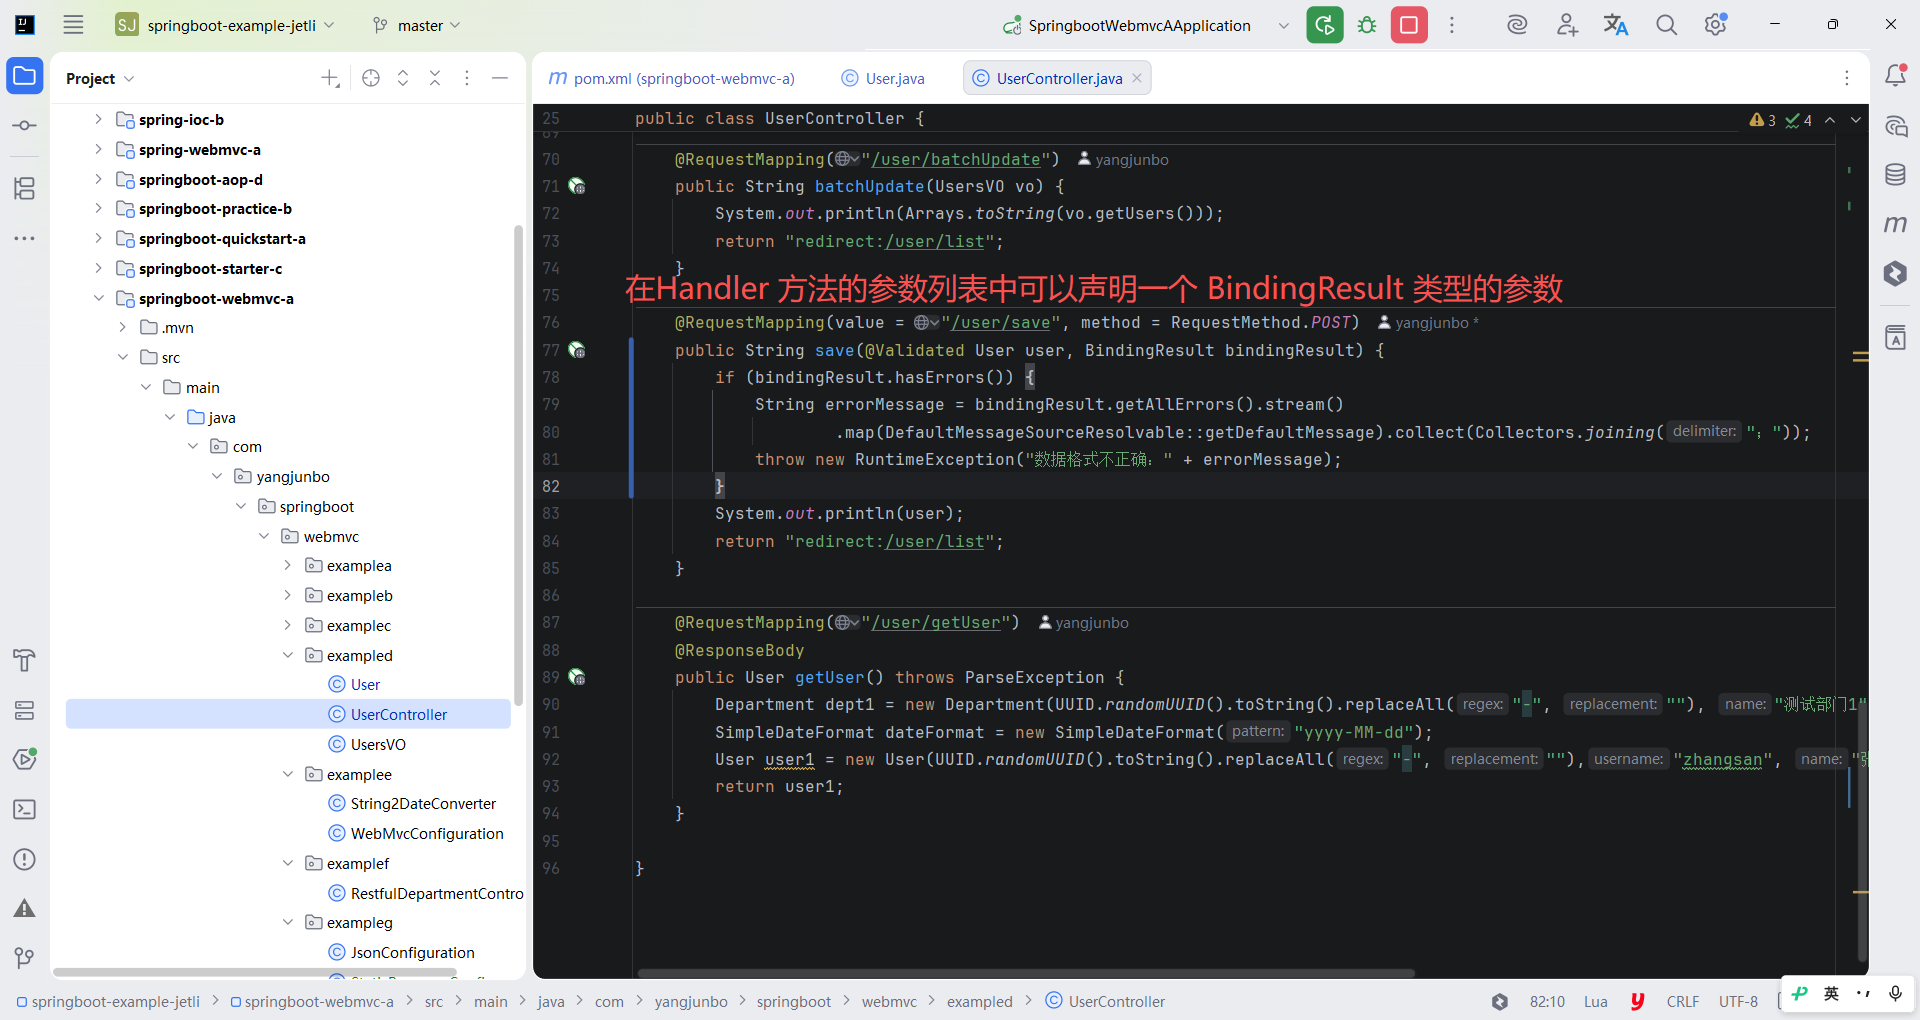Select opened file crosshair in Project panel

(371, 78)
